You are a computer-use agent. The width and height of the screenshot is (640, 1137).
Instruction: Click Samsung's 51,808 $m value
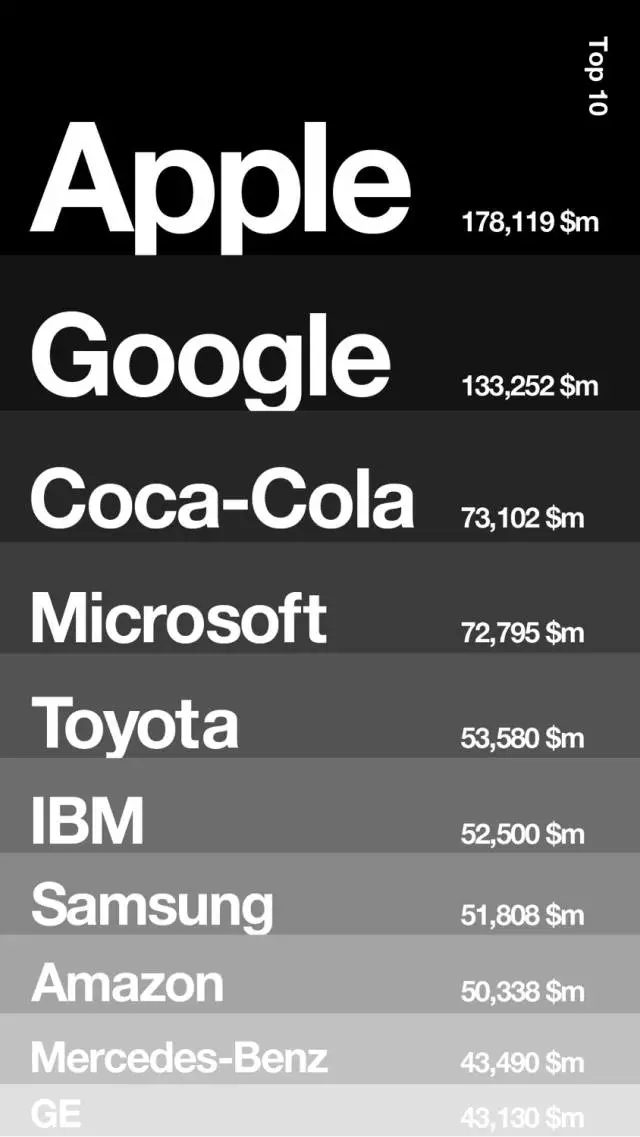pos(522,915)
